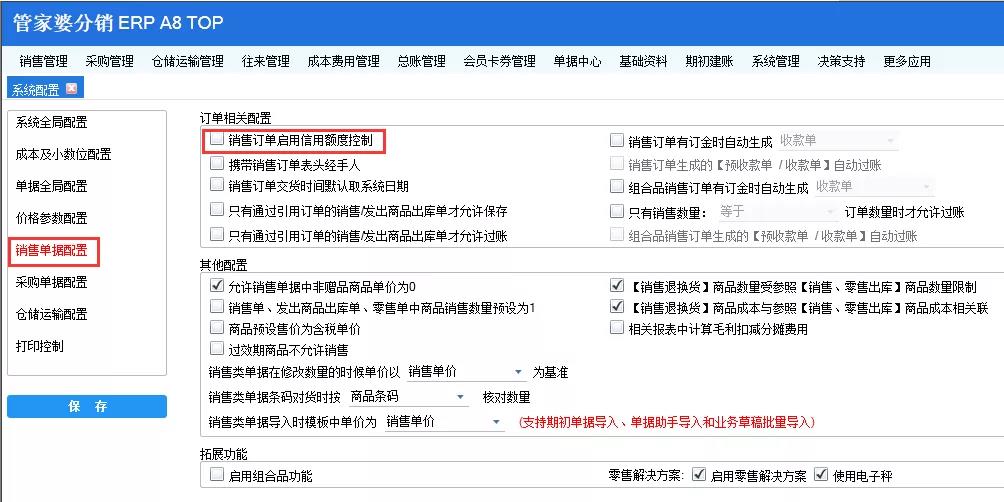
Task: Click the 保存 button
Action: (87, 407)
